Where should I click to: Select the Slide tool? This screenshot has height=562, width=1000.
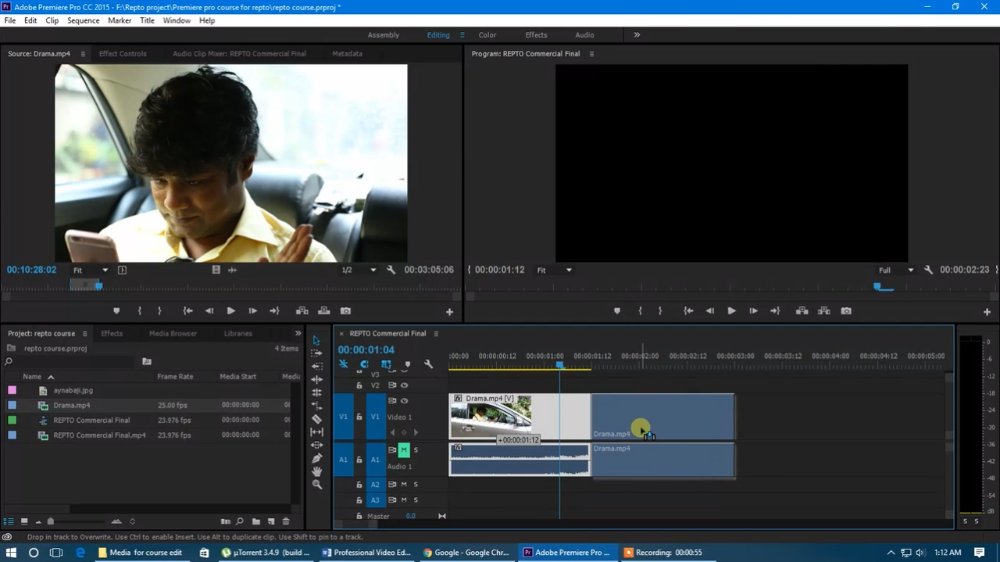click(x=316, y=445)
